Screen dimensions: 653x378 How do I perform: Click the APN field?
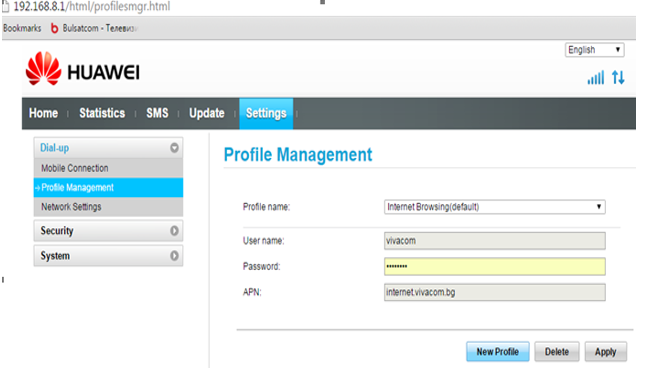pos(495,292)
